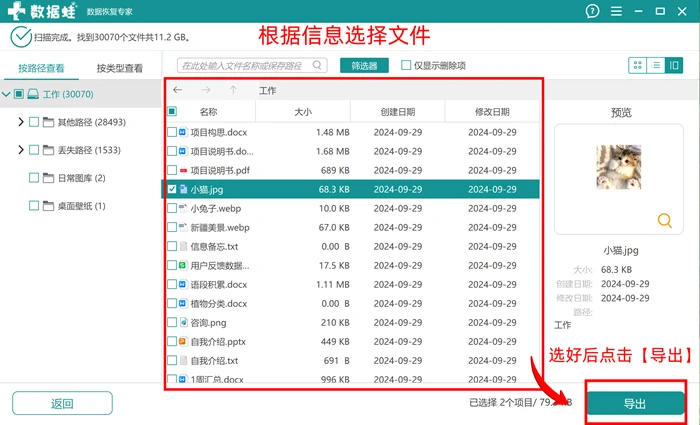Switch to the 按类型查看 tab
The width and height of the screenshot is (700, 425).
tap(120, 68)
